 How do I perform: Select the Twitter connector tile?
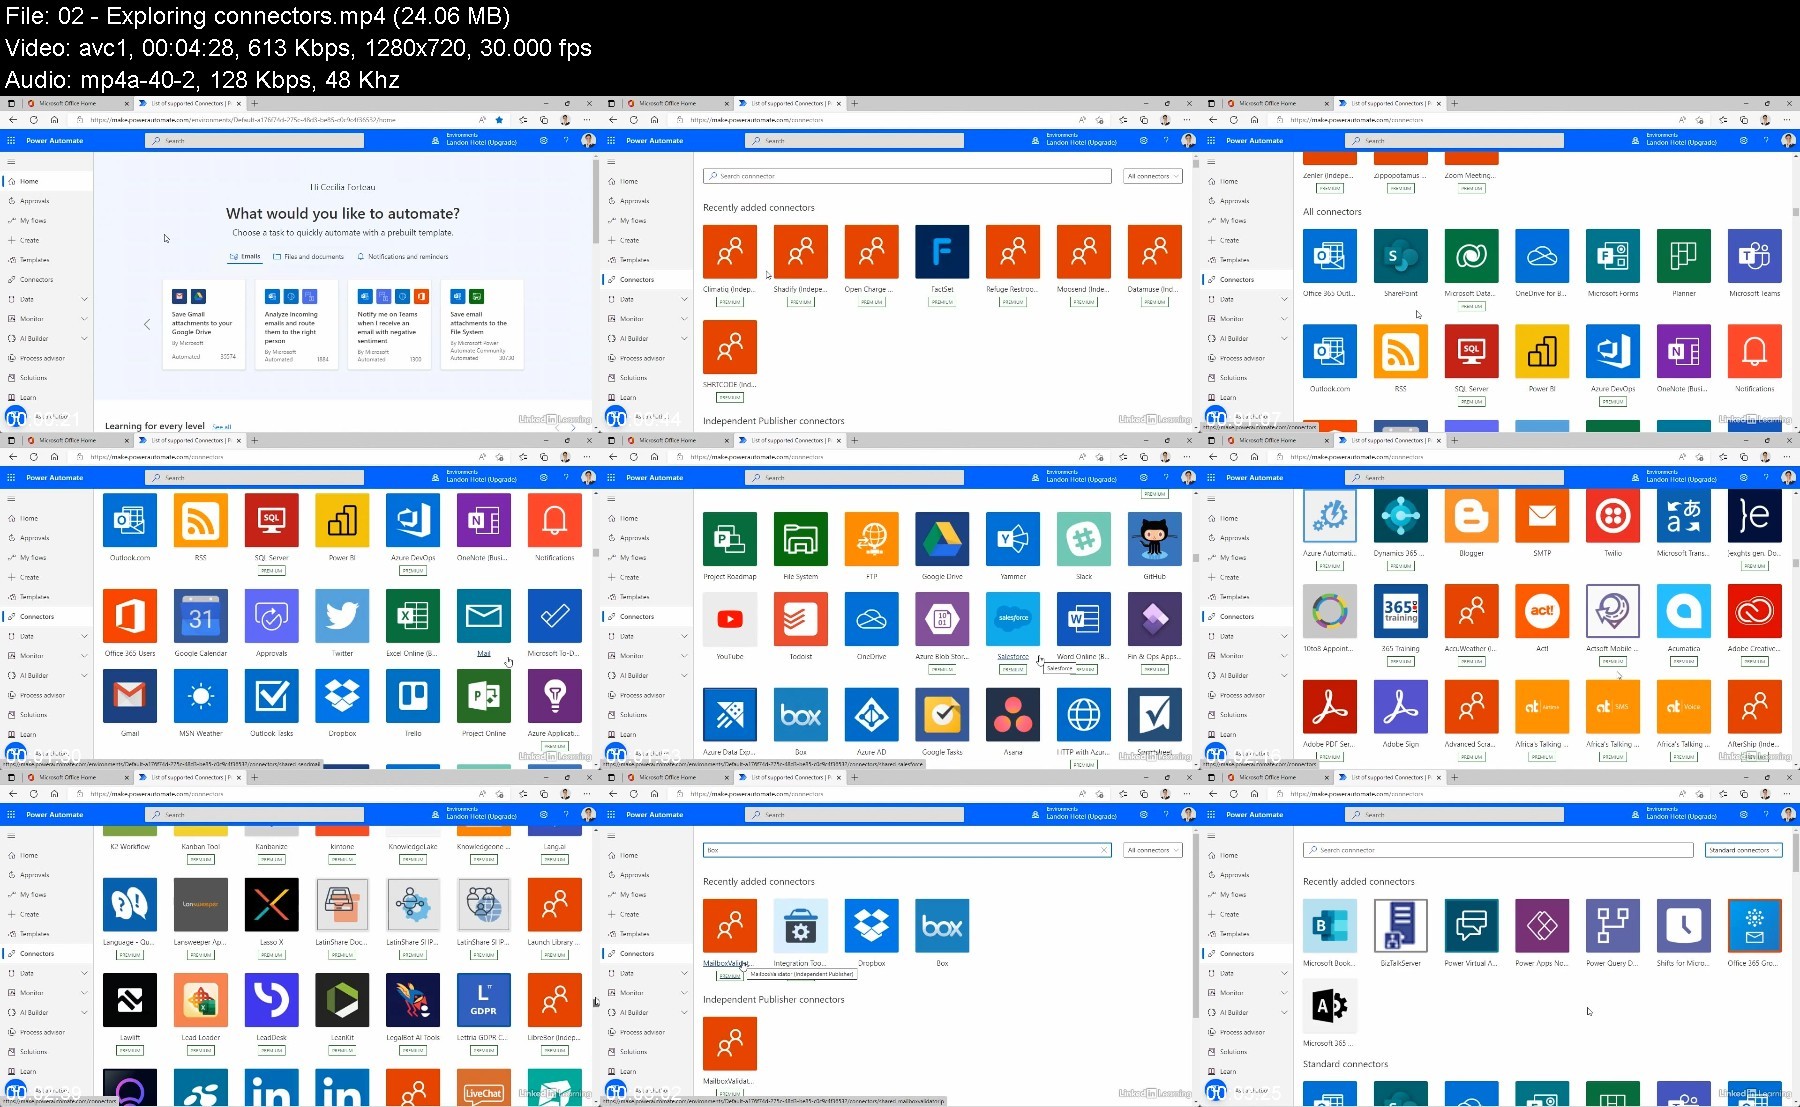click(x=342, y=616)
